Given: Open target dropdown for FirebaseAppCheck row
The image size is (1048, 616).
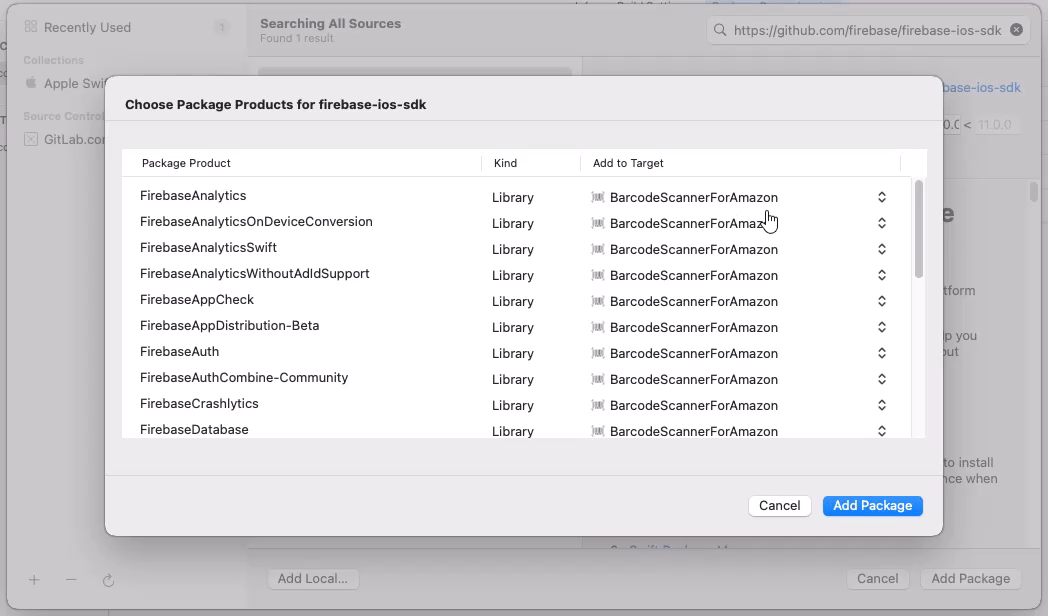Looking at the screenshot, I should click(x=882, y=301).
